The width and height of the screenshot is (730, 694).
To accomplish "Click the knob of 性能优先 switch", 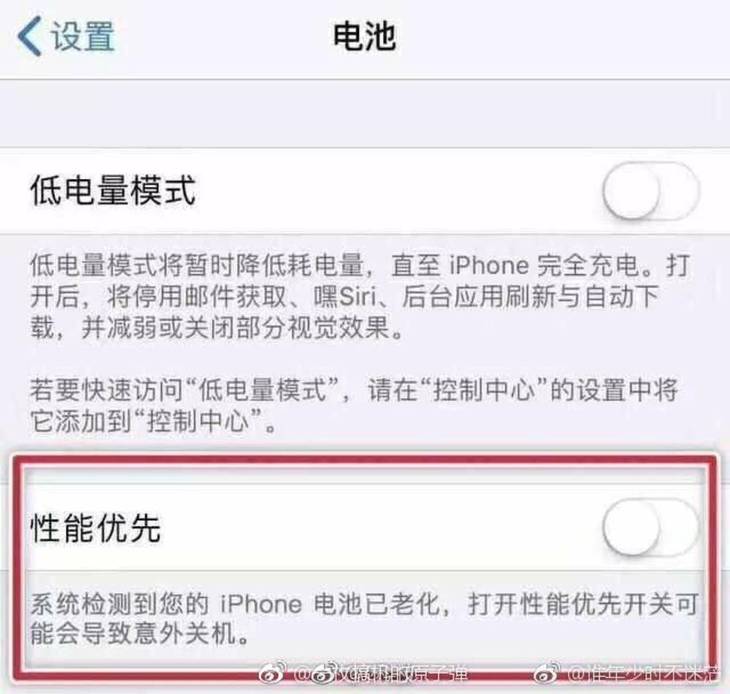I will pos(631,527).
